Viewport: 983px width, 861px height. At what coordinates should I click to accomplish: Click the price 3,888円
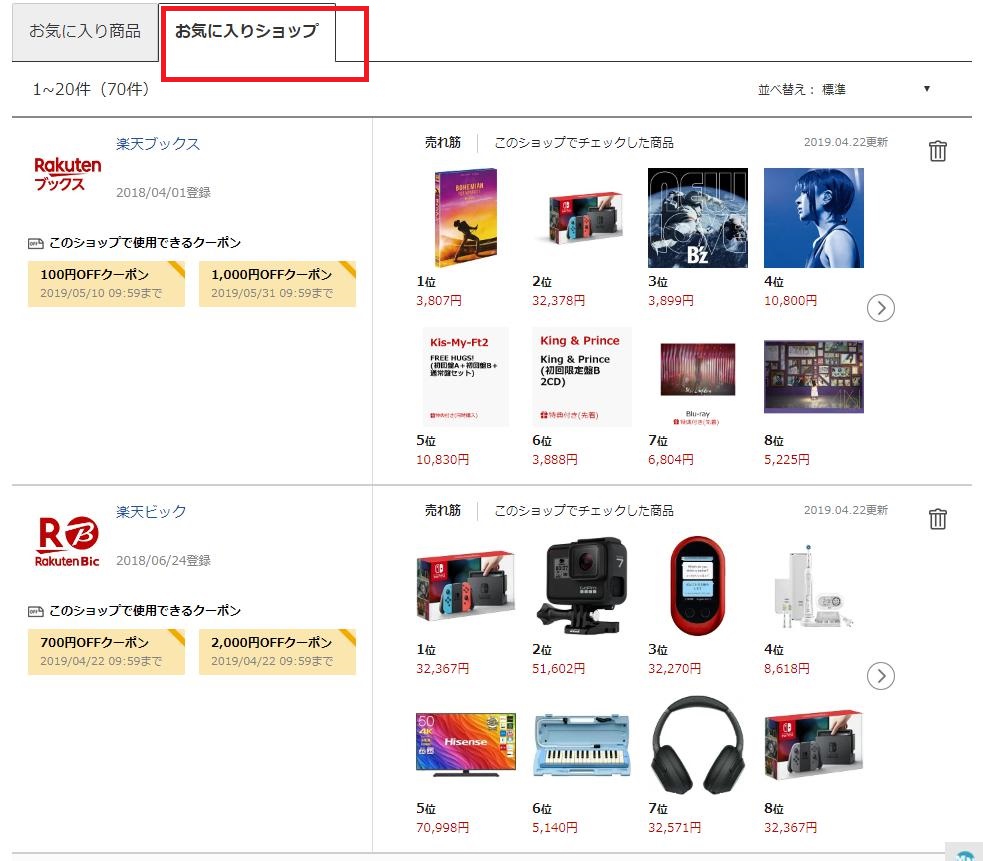coord(555,460)
